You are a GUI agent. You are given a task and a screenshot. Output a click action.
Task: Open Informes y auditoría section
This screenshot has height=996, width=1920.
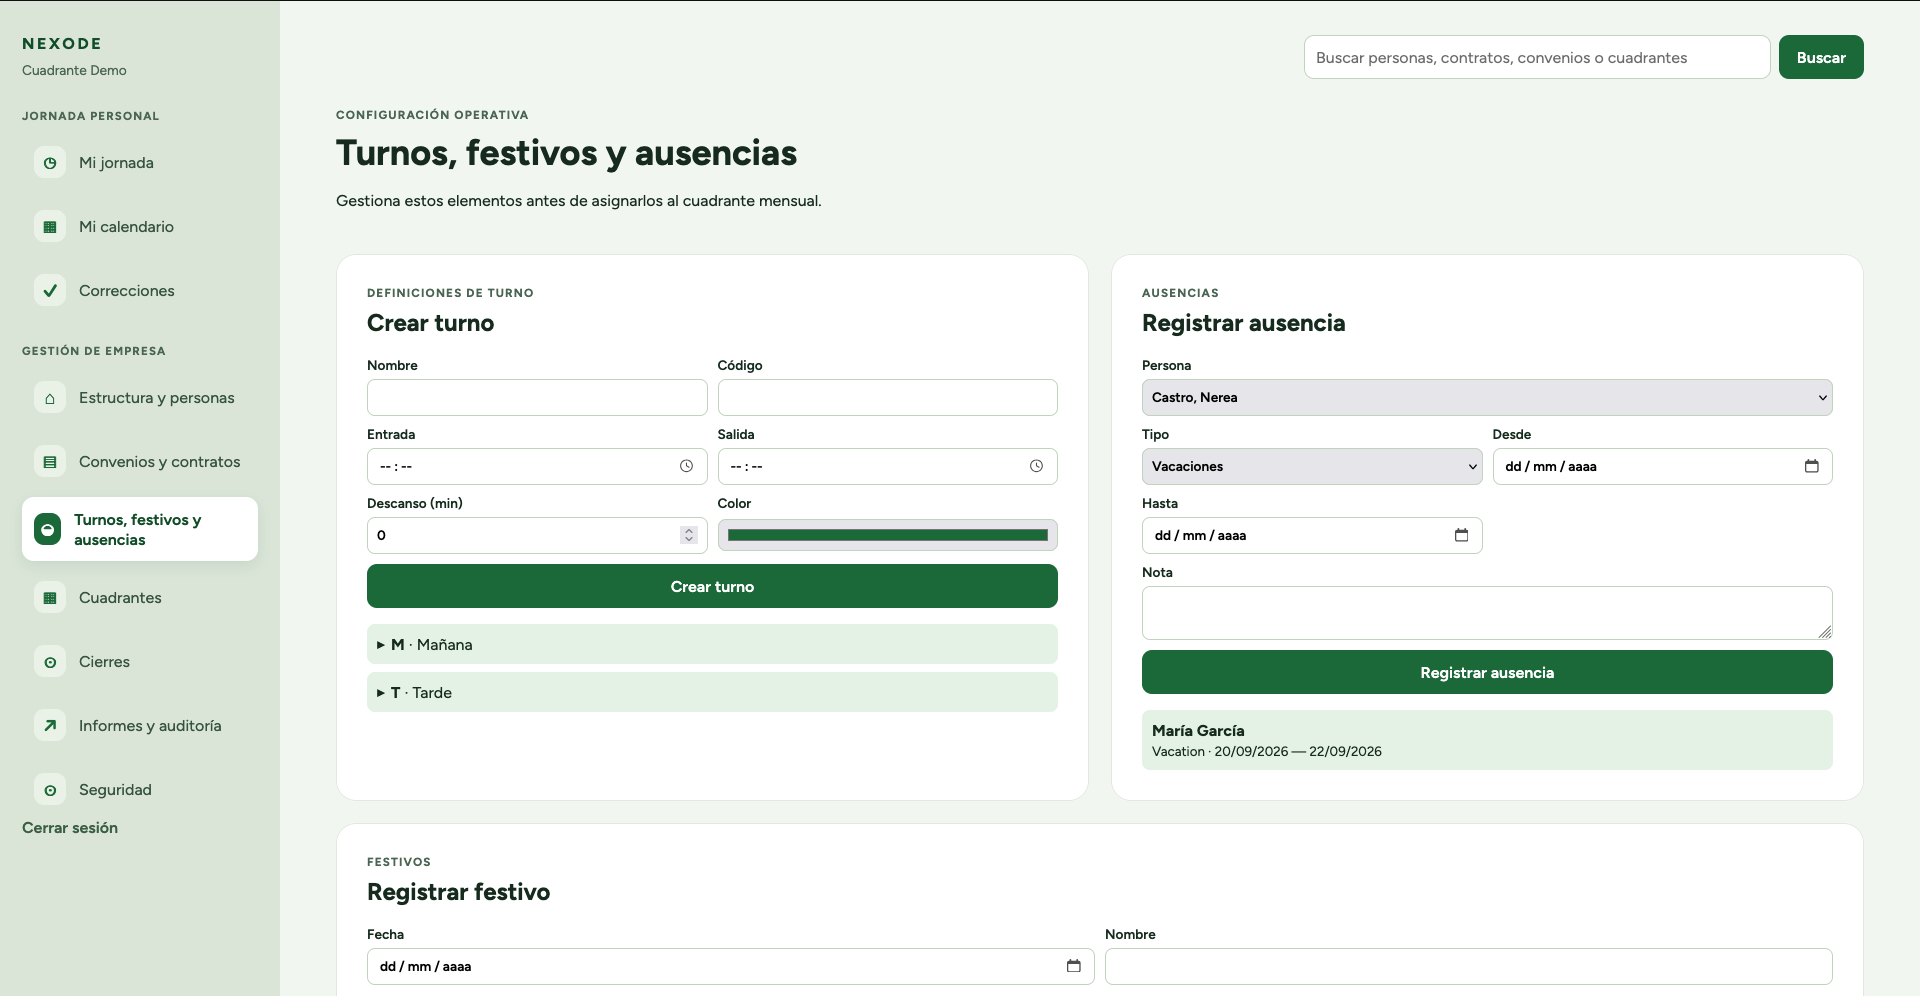140,726
